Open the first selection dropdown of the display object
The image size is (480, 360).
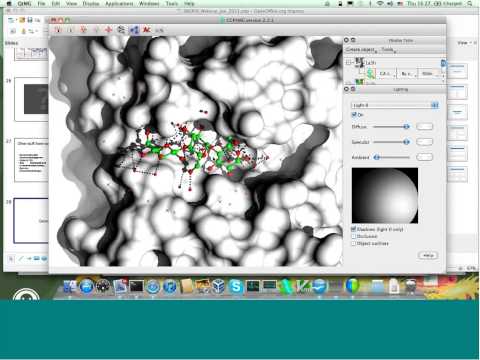[386, 73]
